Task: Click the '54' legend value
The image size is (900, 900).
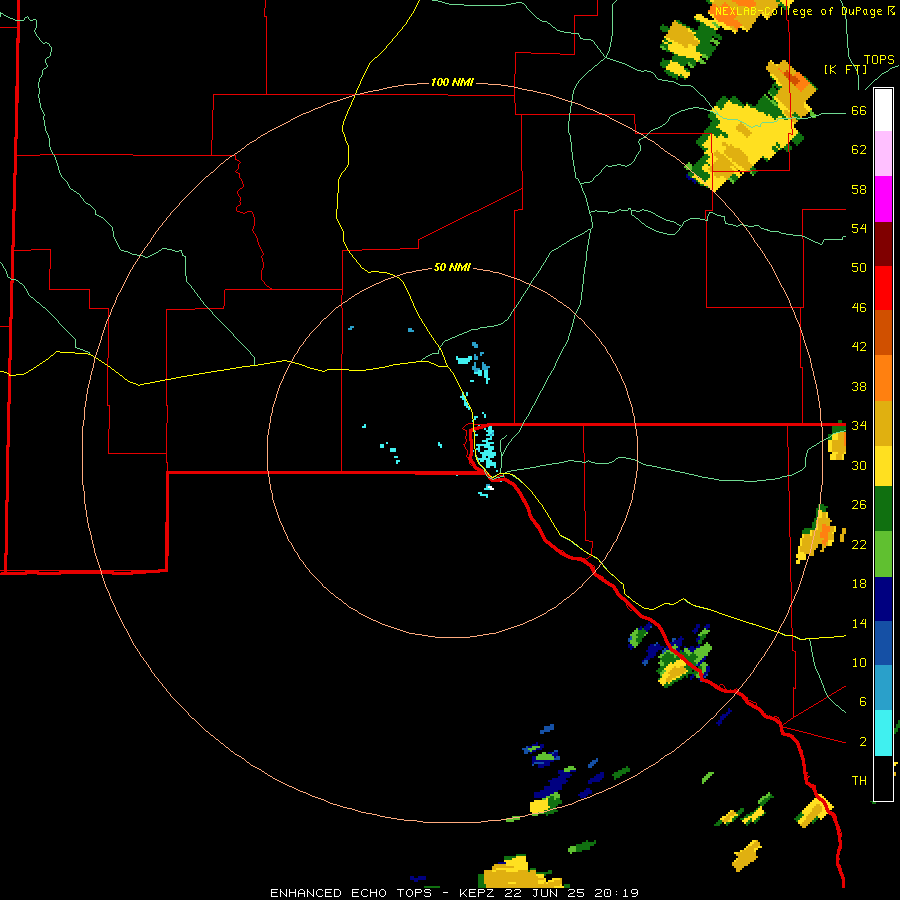Action: point(859,228)
